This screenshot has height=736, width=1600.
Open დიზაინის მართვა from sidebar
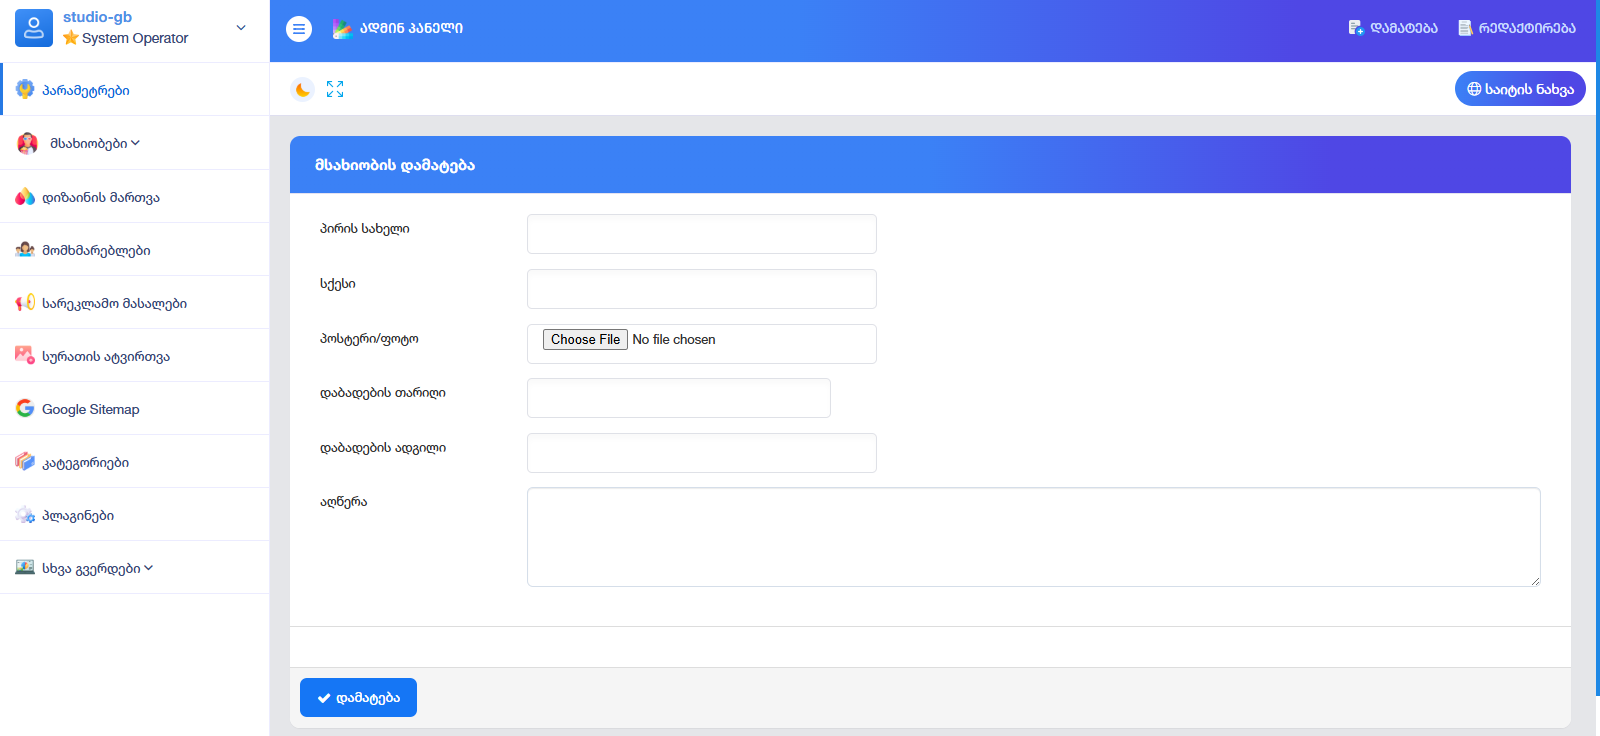pyautogui.click(x=100, y=197)
